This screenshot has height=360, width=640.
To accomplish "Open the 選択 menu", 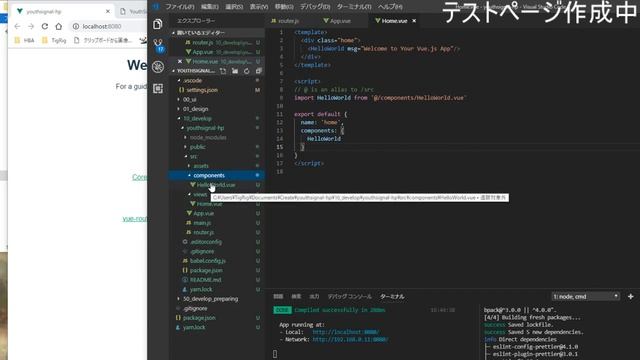I will pos(234,7).
